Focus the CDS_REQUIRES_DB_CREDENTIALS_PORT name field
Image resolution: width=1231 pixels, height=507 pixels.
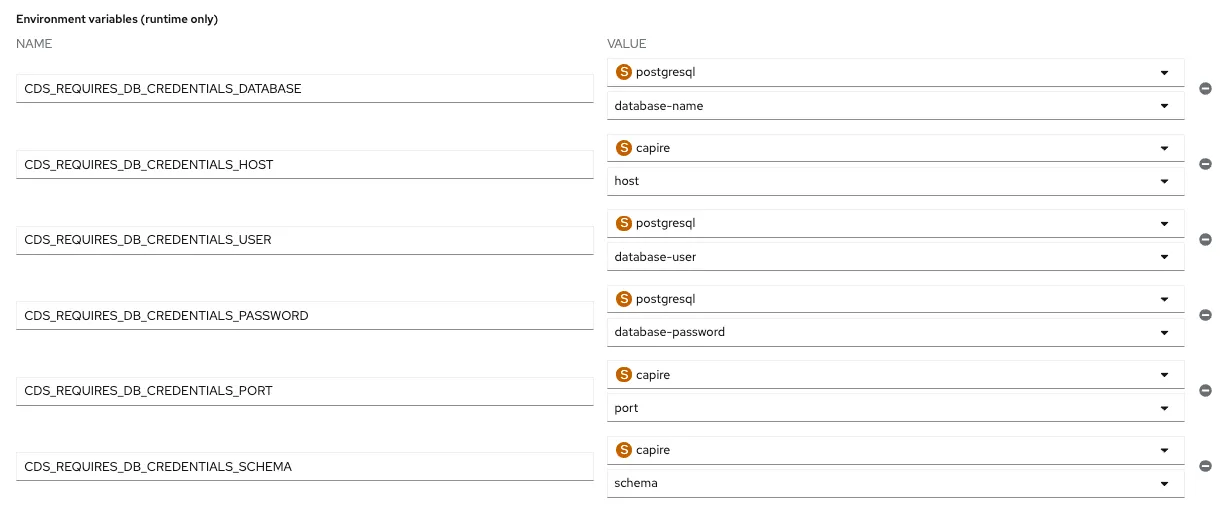(305, 391)
